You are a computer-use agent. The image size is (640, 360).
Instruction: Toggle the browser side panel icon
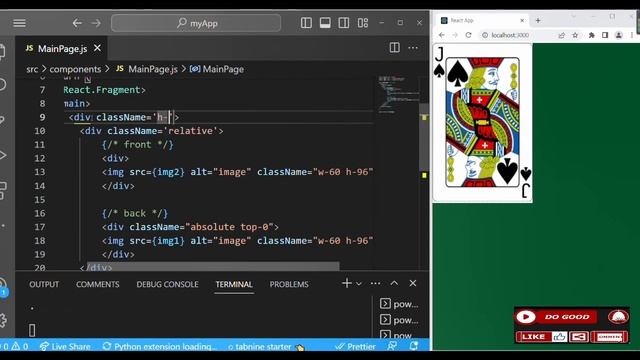pyautogui.click(x=605, y=35)
